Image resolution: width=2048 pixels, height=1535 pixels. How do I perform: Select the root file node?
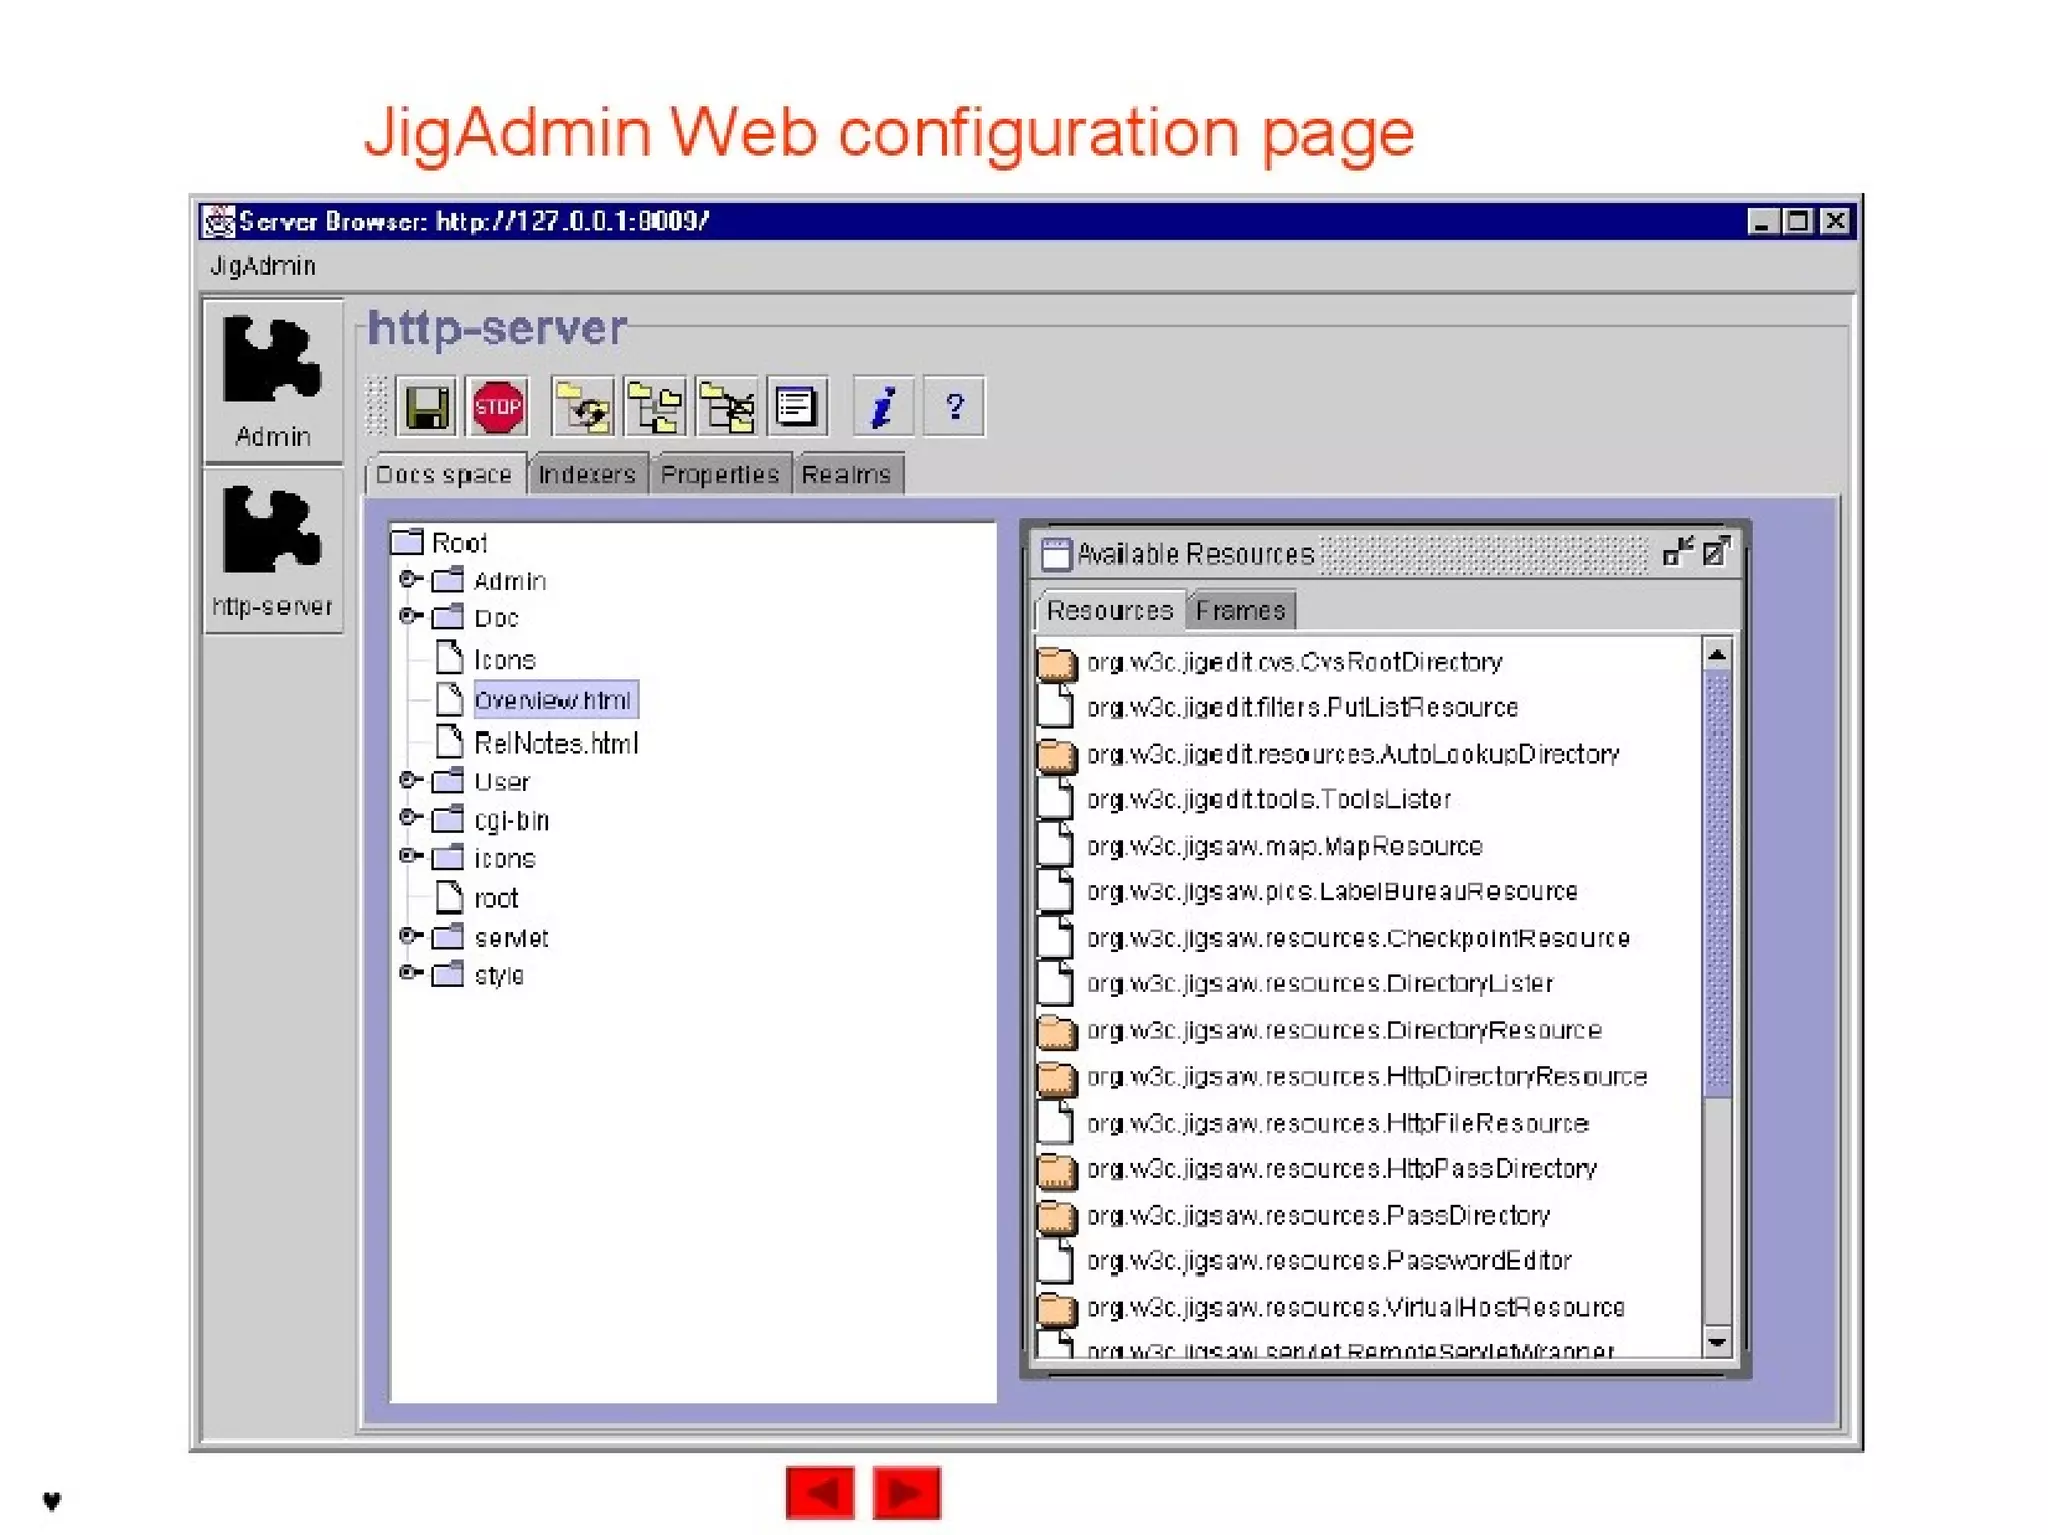pyautogui.click(x=496, y=898)
